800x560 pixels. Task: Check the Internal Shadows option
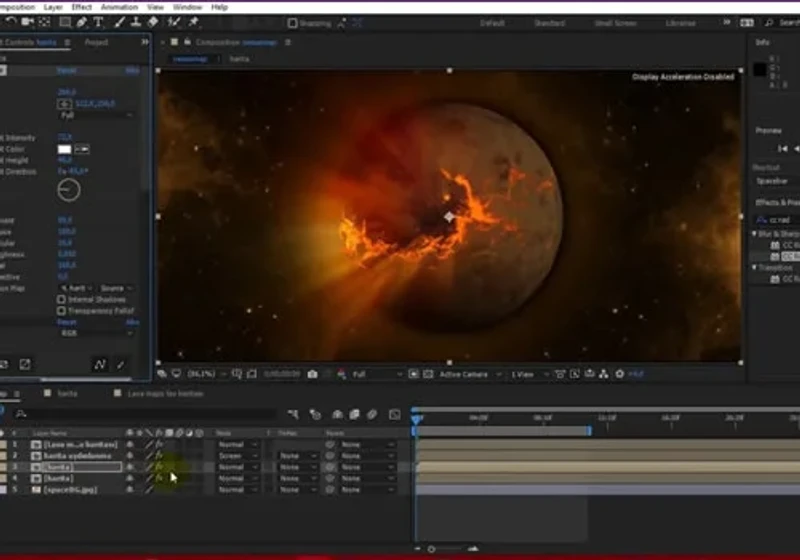tap(62, 299)
